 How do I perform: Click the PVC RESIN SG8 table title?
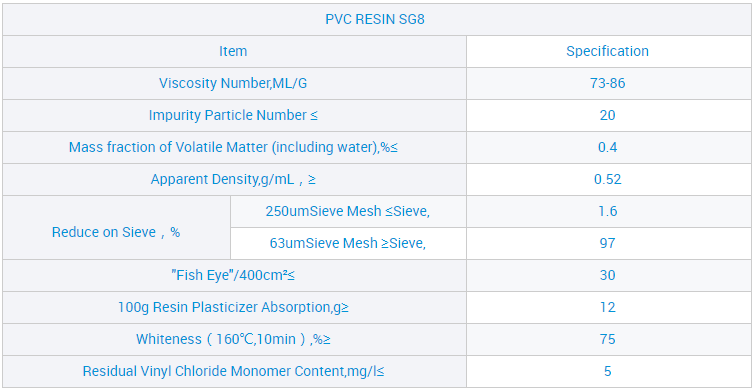tap(375, 20)
